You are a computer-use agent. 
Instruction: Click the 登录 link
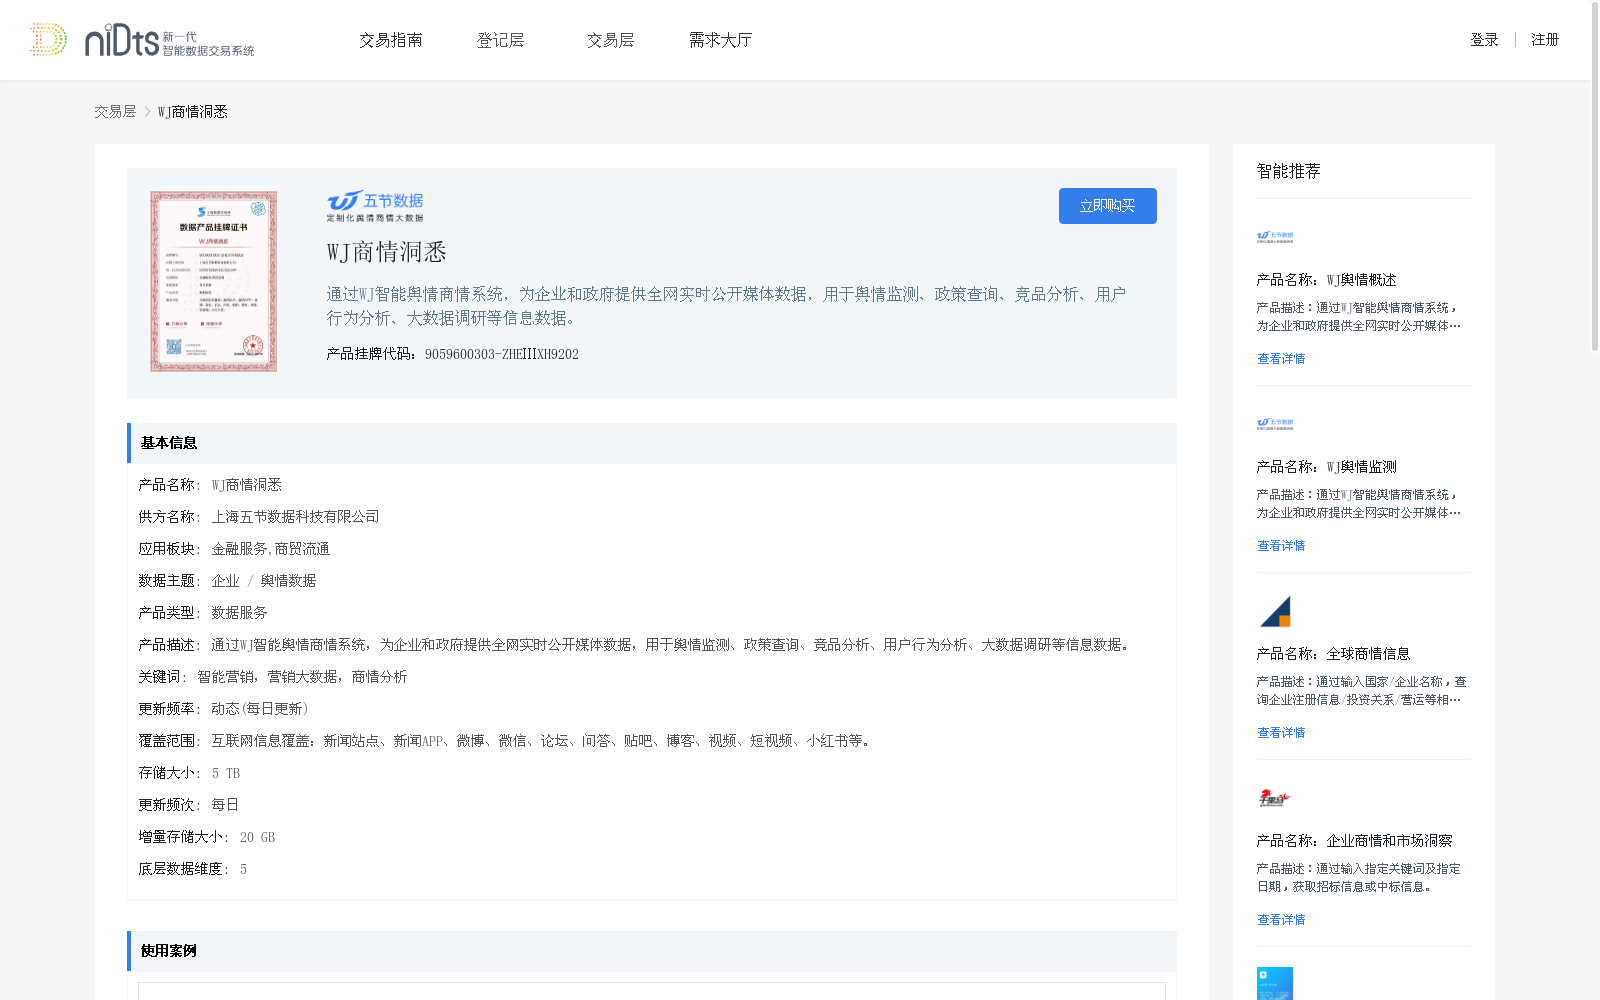coord(1484,40)
